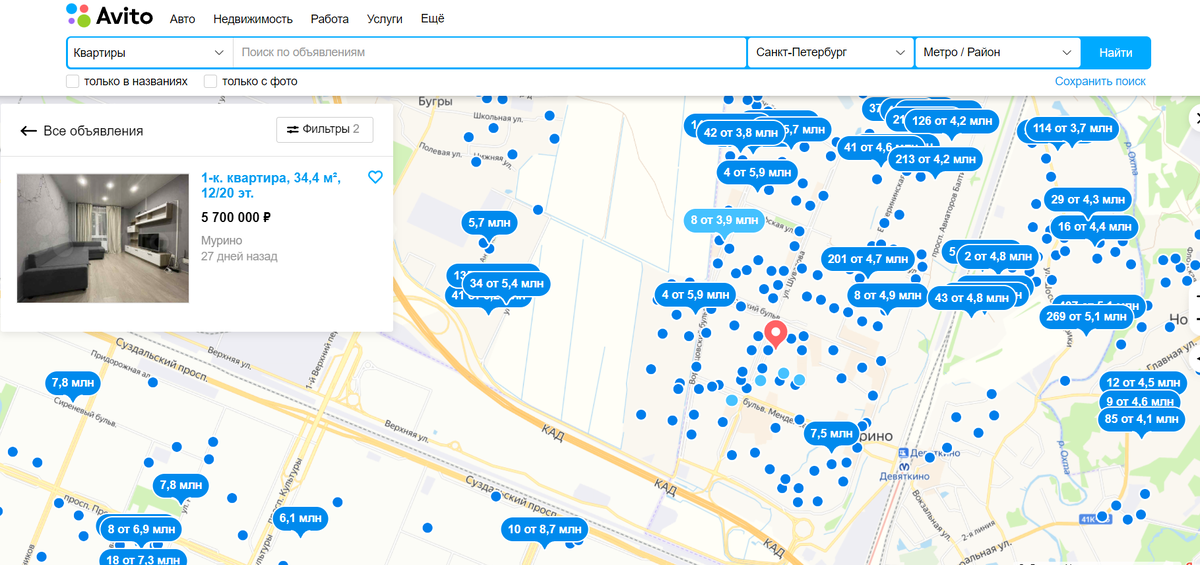The width and height of the screenshot is (1200, 565).
Task: Click the Avito logo
Action: (x=109, y=16)
